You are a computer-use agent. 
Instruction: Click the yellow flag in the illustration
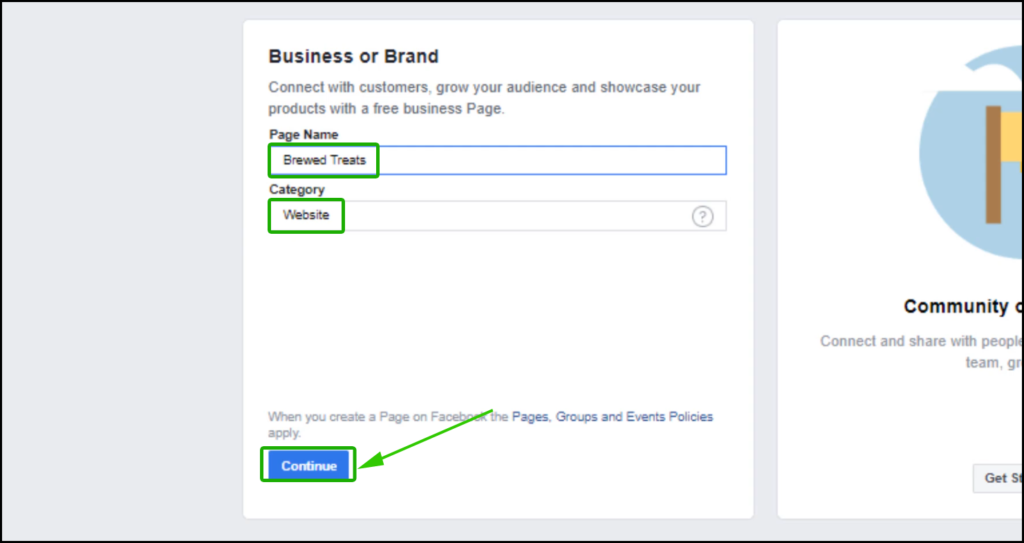tap(1012, 137)
